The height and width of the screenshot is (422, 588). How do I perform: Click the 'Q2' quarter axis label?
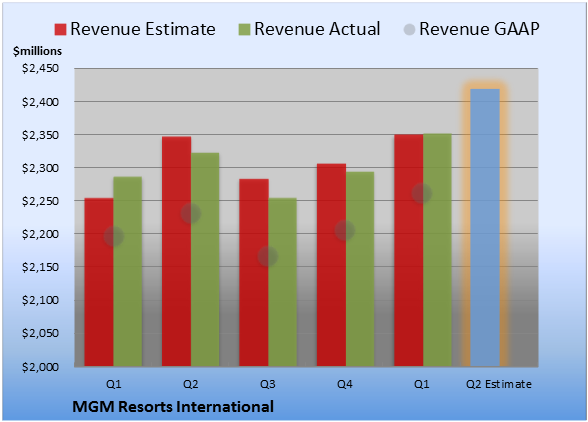coord(190,384)
